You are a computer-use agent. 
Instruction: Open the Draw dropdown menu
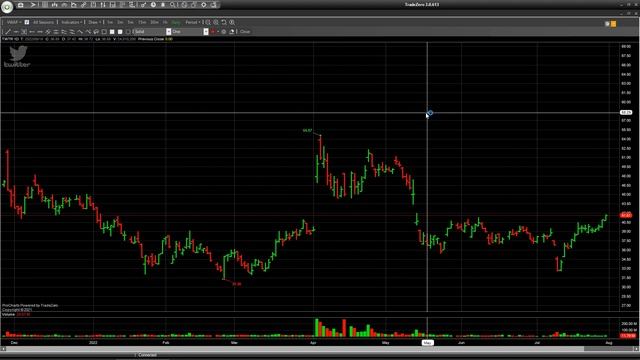94,22
